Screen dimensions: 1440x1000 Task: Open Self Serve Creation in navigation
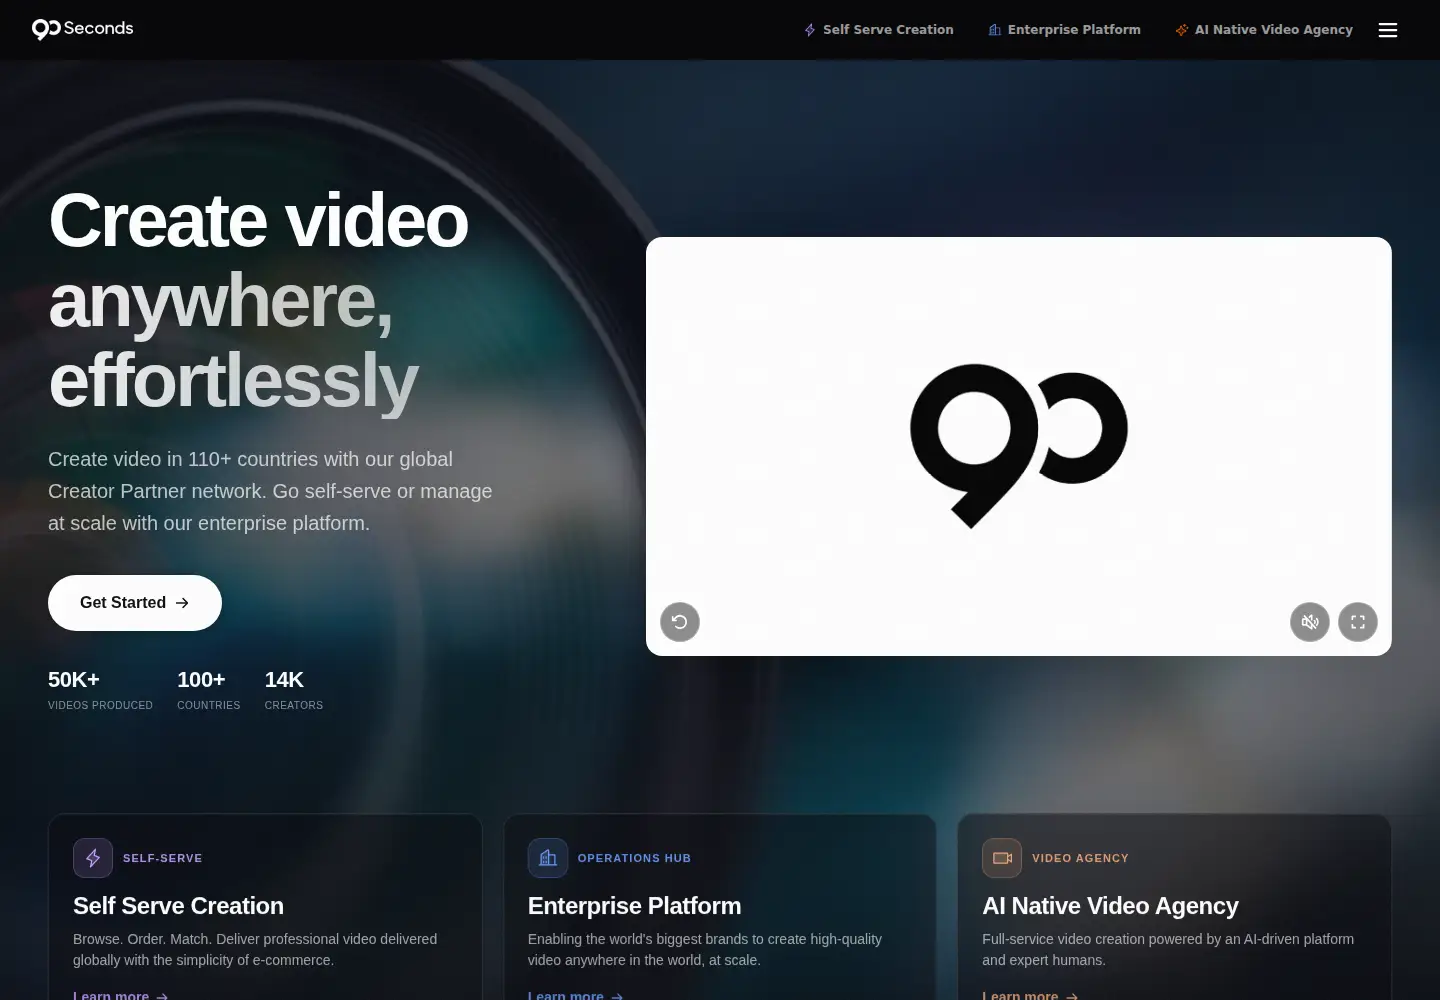pos(879,30)
